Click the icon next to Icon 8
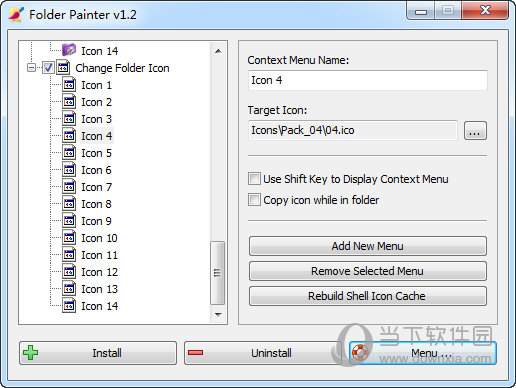The width and height of the screenshot is (516, 388). pos(69,204)
